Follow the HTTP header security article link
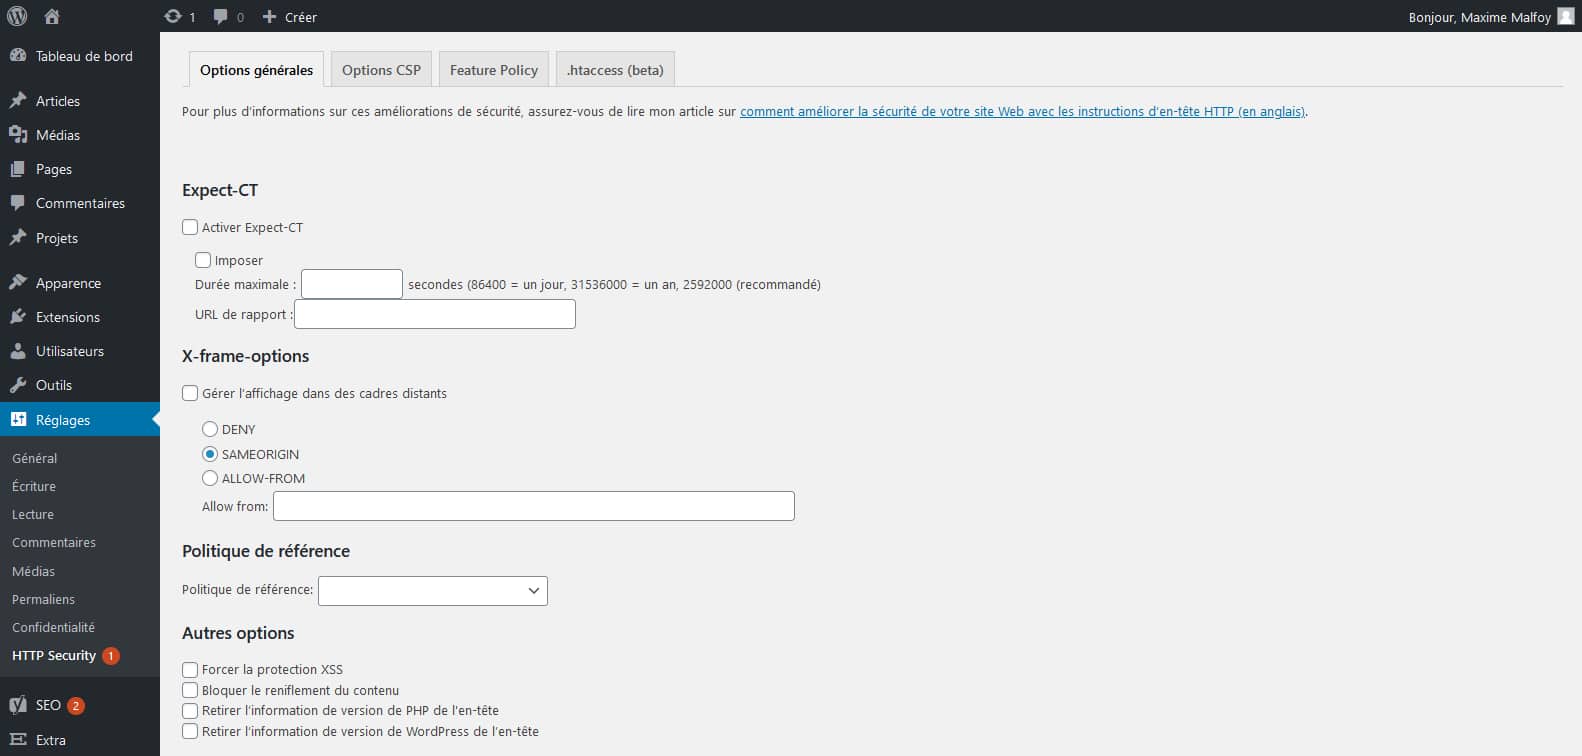 pos(1022,111)
